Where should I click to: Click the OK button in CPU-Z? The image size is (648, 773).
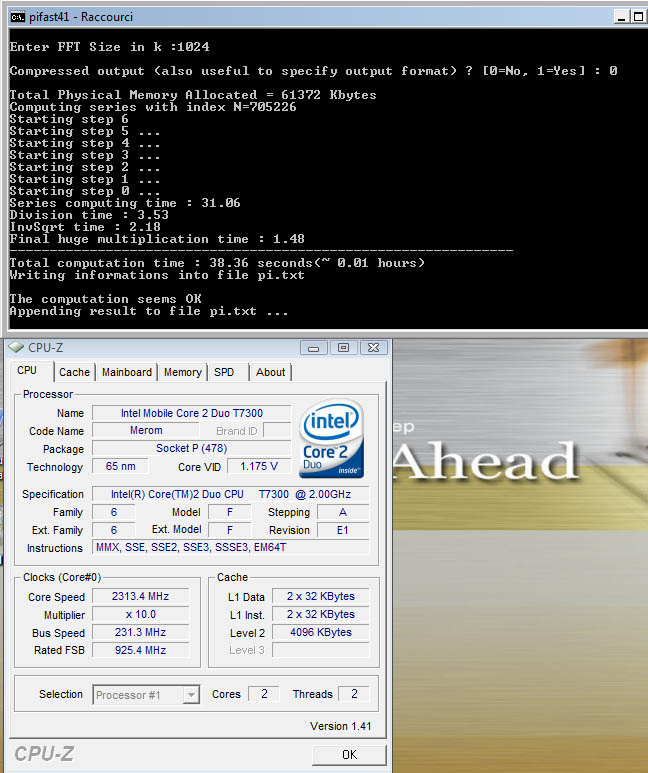pos(349,755)
